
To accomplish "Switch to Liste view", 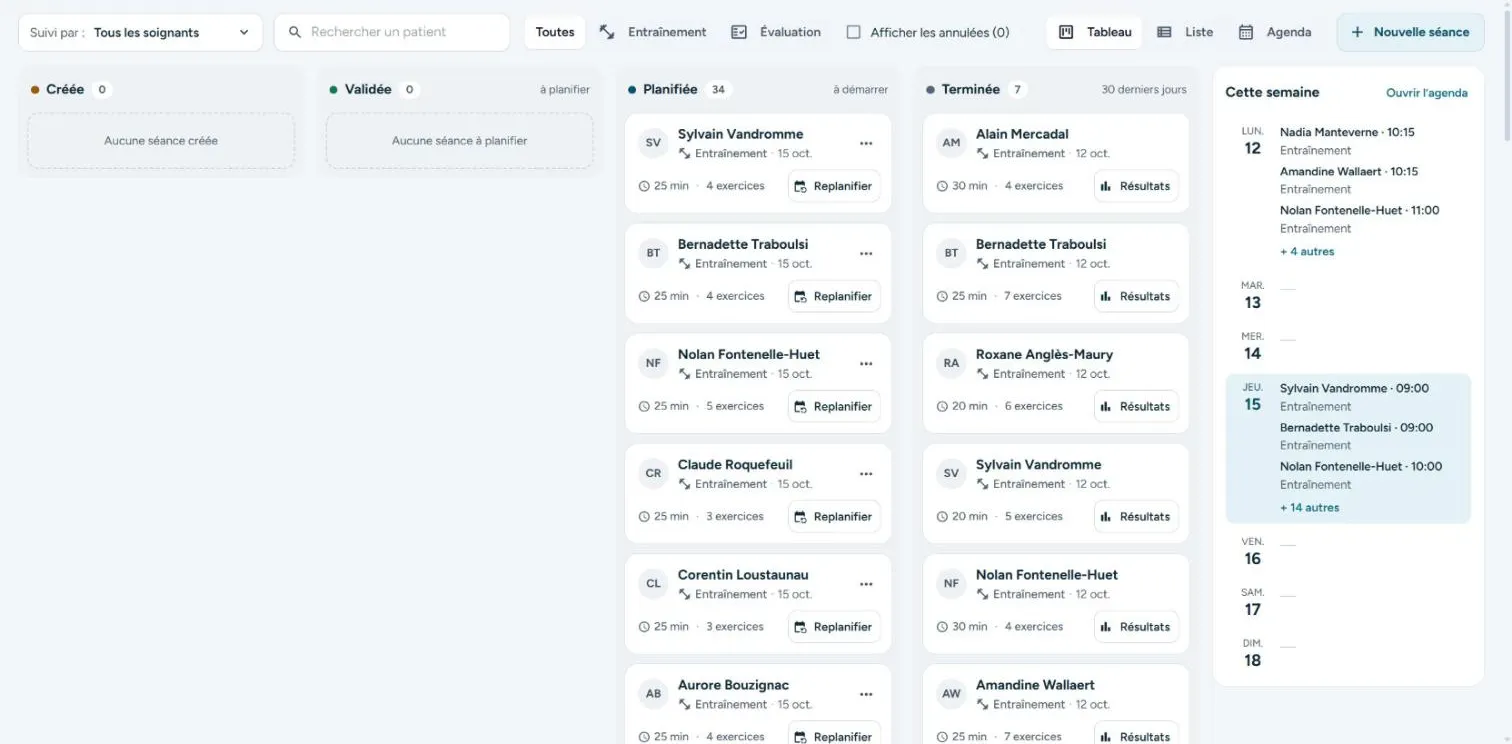I will [1185, 32].
